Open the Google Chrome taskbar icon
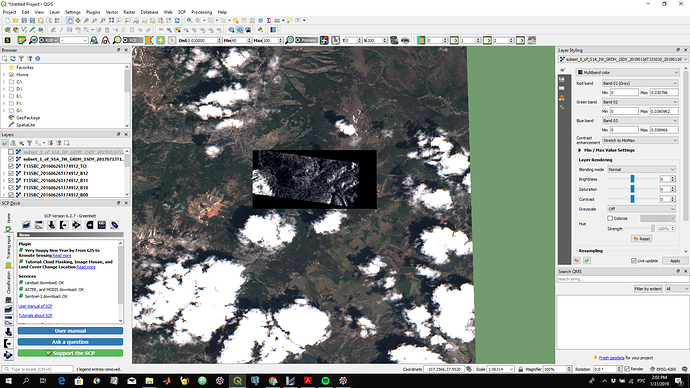This screenshot has width=690, height=388. (x=273, y=381)
